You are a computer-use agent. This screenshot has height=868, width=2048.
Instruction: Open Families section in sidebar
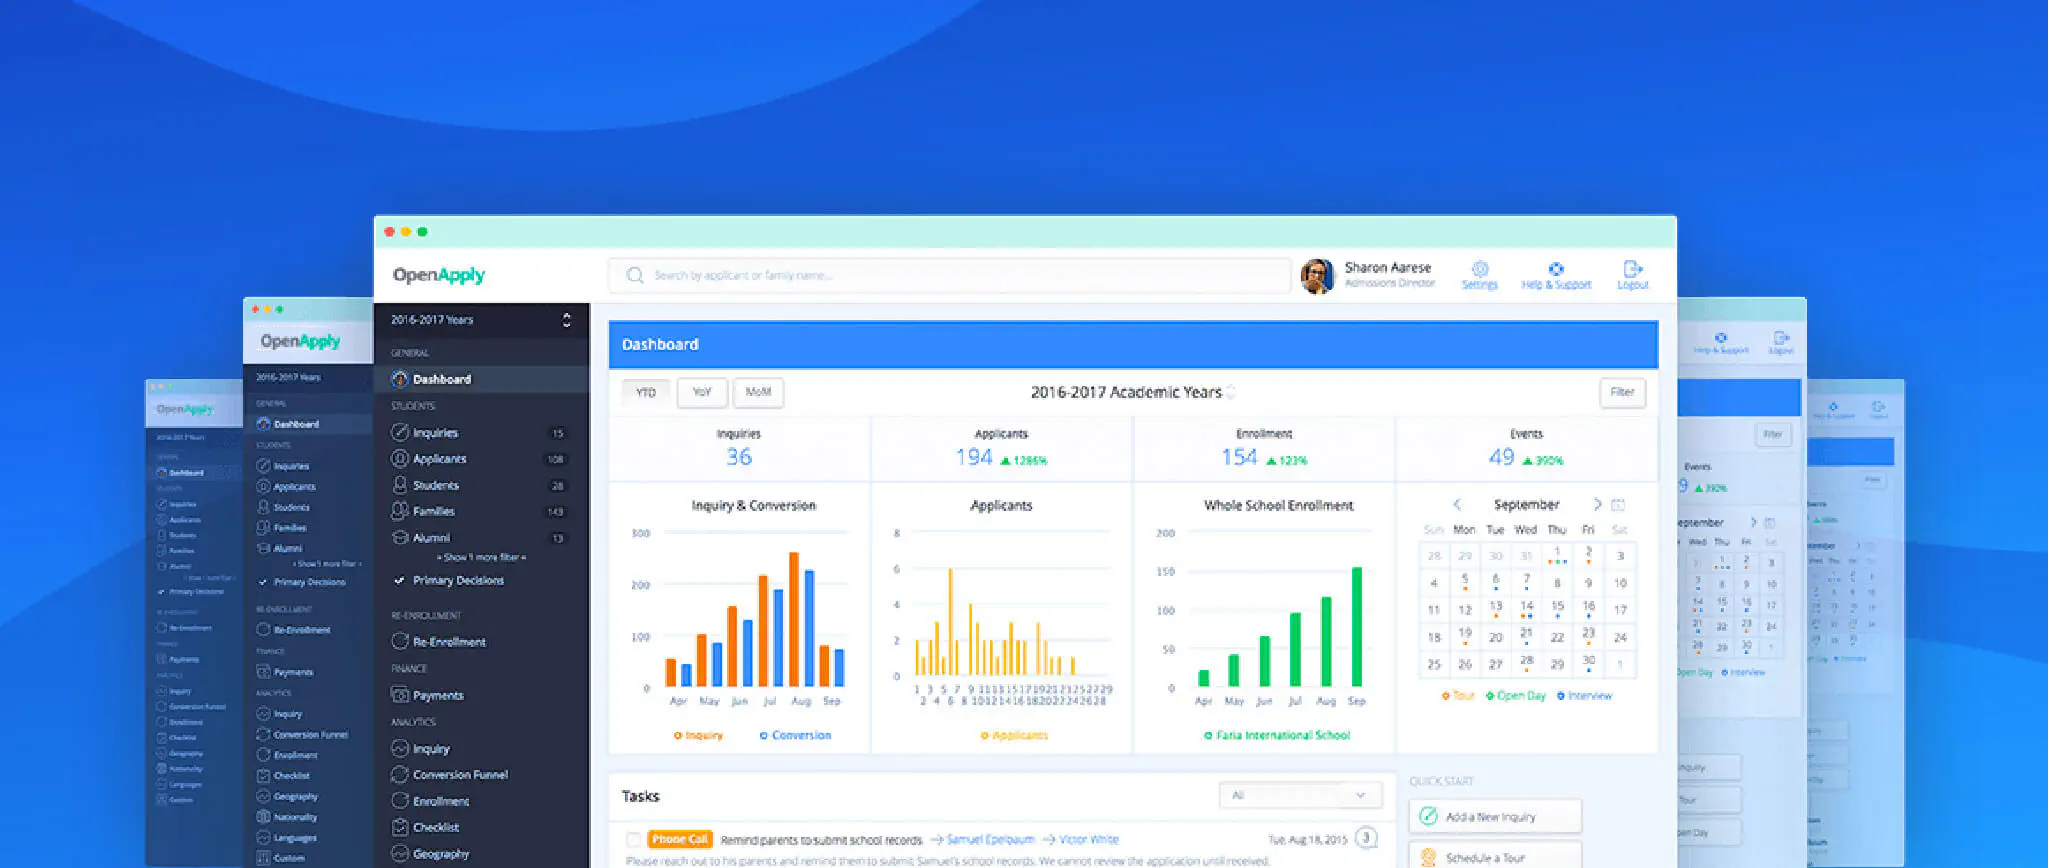(433, 511)
